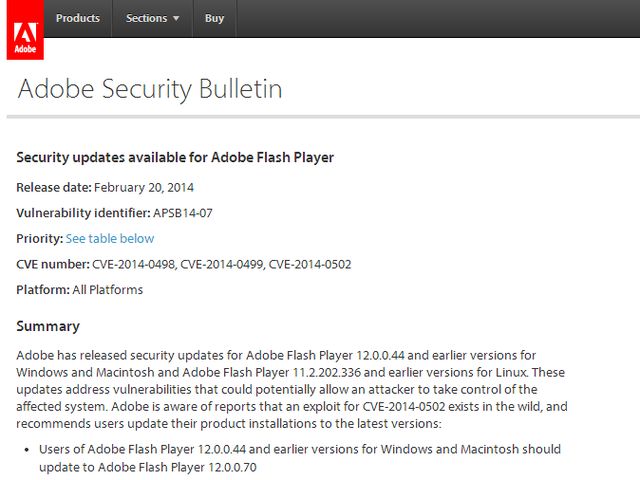The height and width of the screenshot is (480, 640).
Task: Click the Summary section heading
Action: [x=48, y=326]
